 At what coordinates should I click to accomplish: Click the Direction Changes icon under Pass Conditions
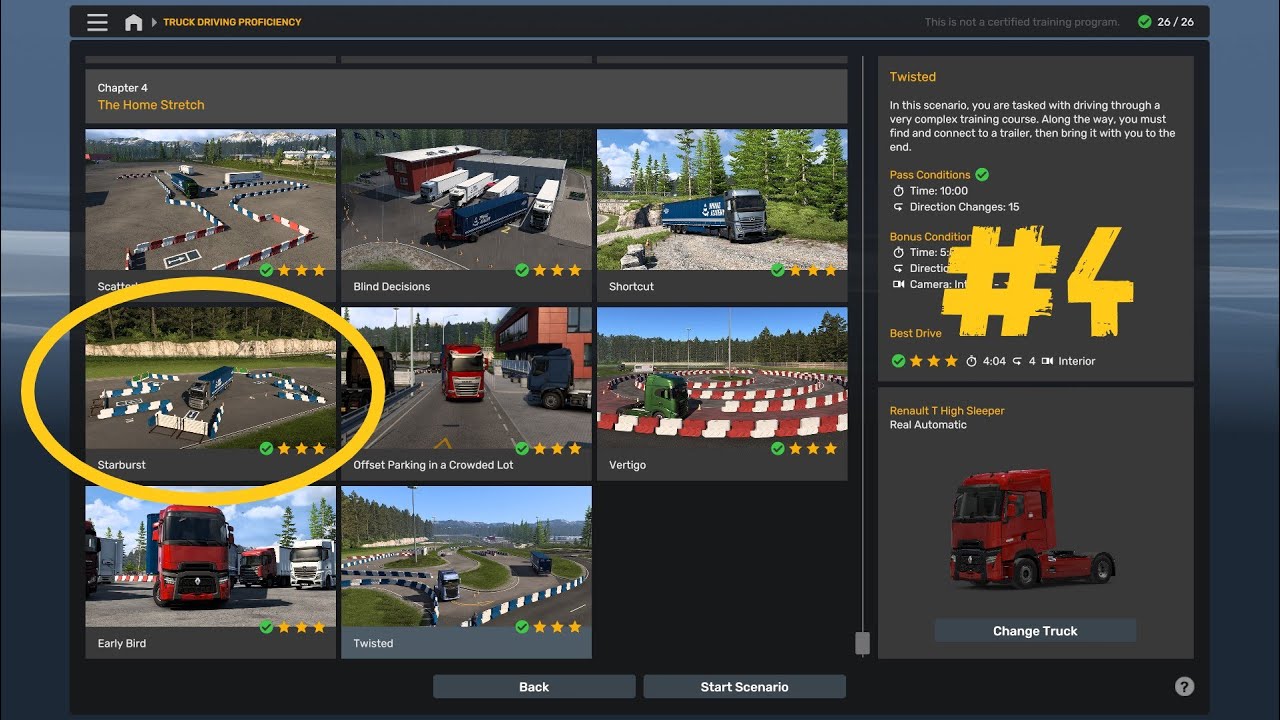[x=898, y=207]
